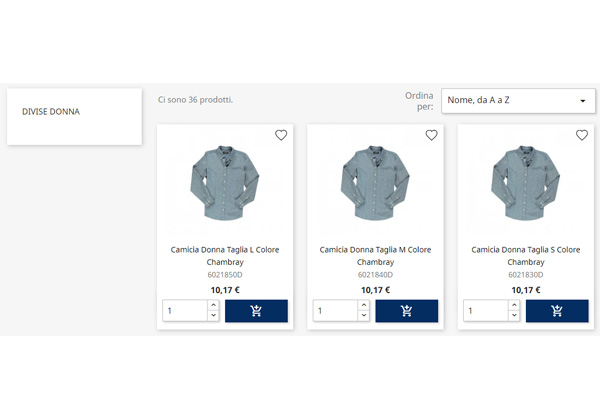The image size is (600, 400).
Task: Click the Taglia L shirt product image
Action: [x=224, y=182]
